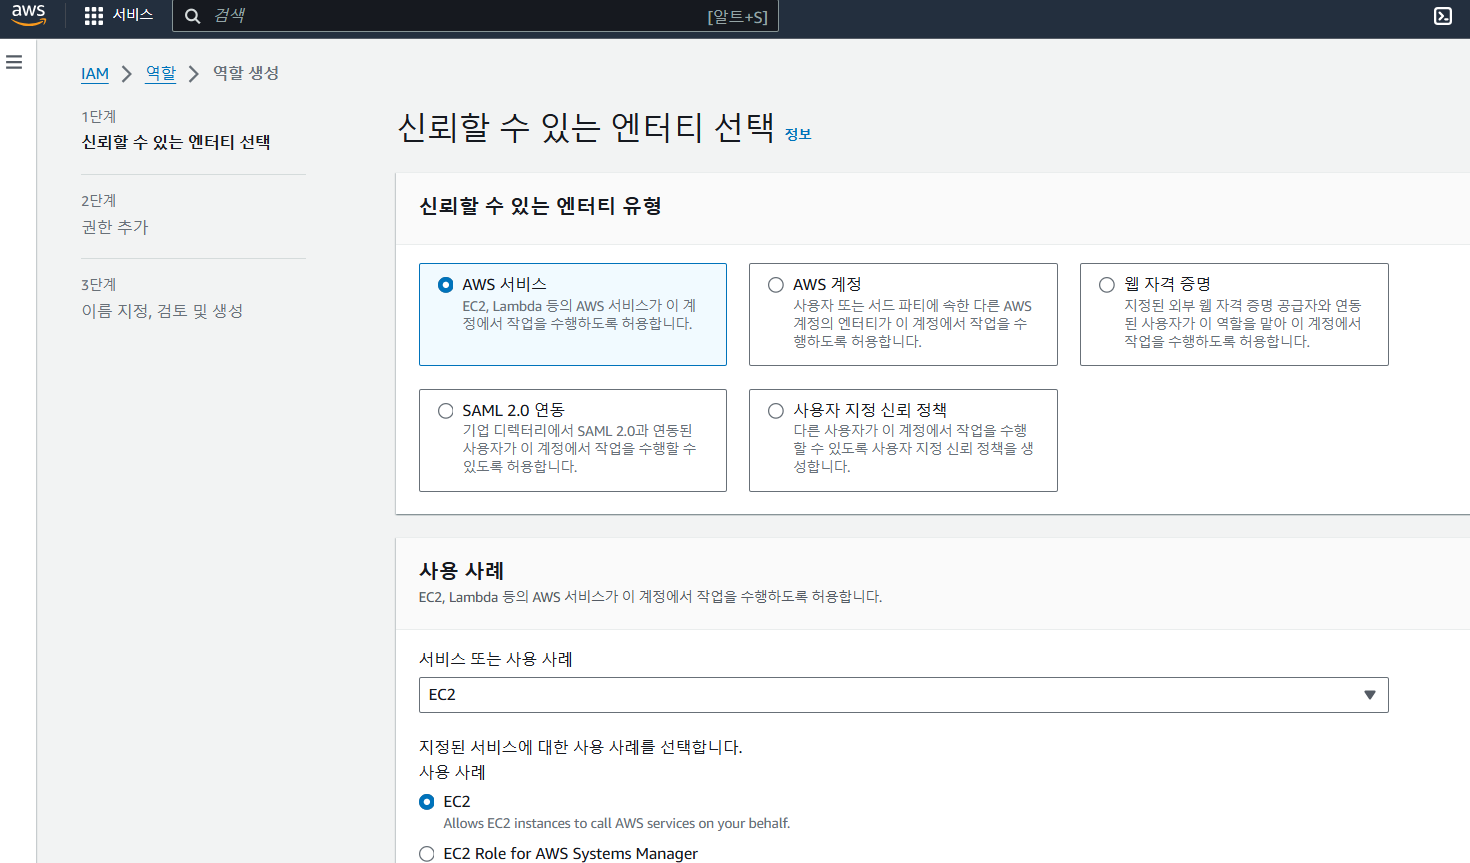Open the 정보 info link

[798, 134]
